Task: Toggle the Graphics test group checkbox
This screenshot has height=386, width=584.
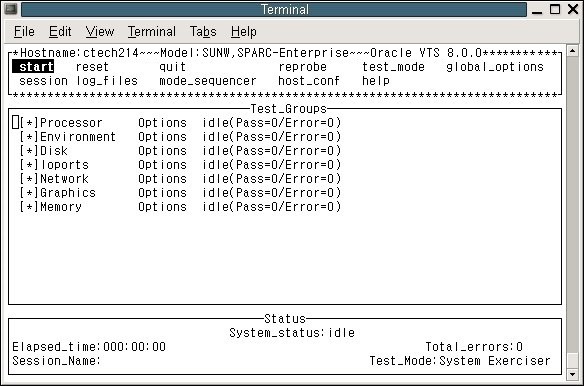Action: pyautogui.click(x=29, y=193)
